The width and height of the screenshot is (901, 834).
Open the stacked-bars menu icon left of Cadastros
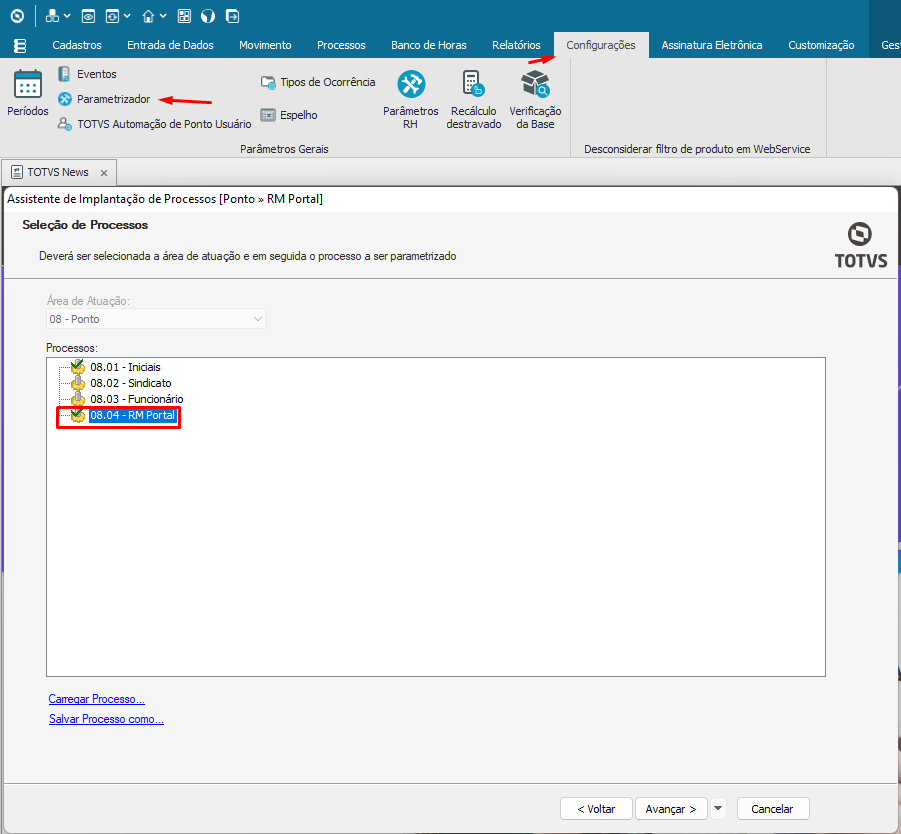click(20, 45)
